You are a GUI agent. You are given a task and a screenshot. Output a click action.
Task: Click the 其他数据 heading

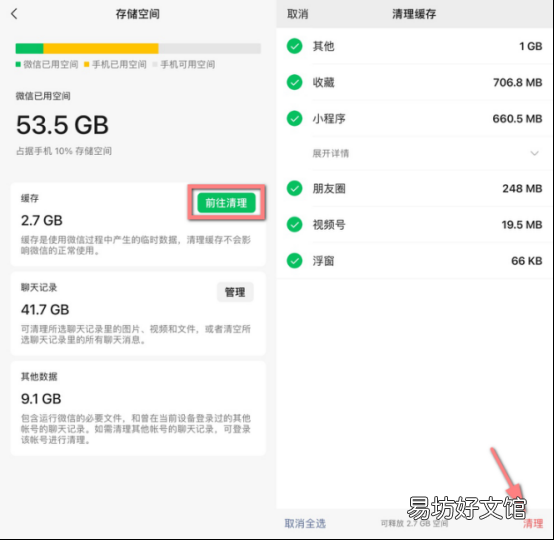pos(39,376)
